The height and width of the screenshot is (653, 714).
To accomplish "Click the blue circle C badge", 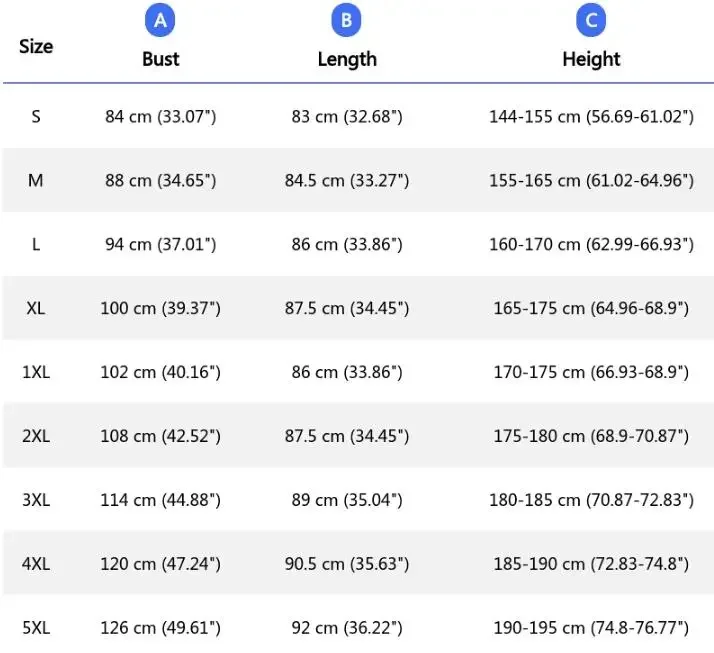I will (x=590, y=21).
